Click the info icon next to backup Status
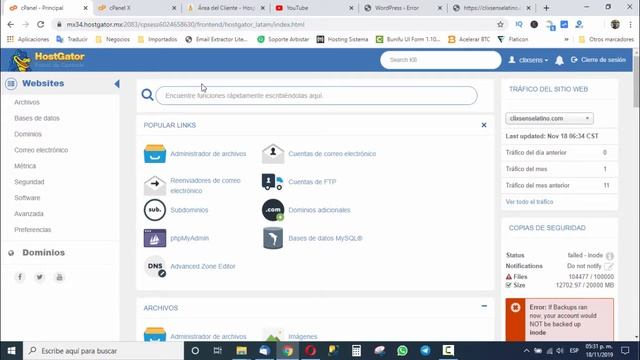Image resolution: width=640 pixels, height=360 pixels. click(x=610, y=256)
